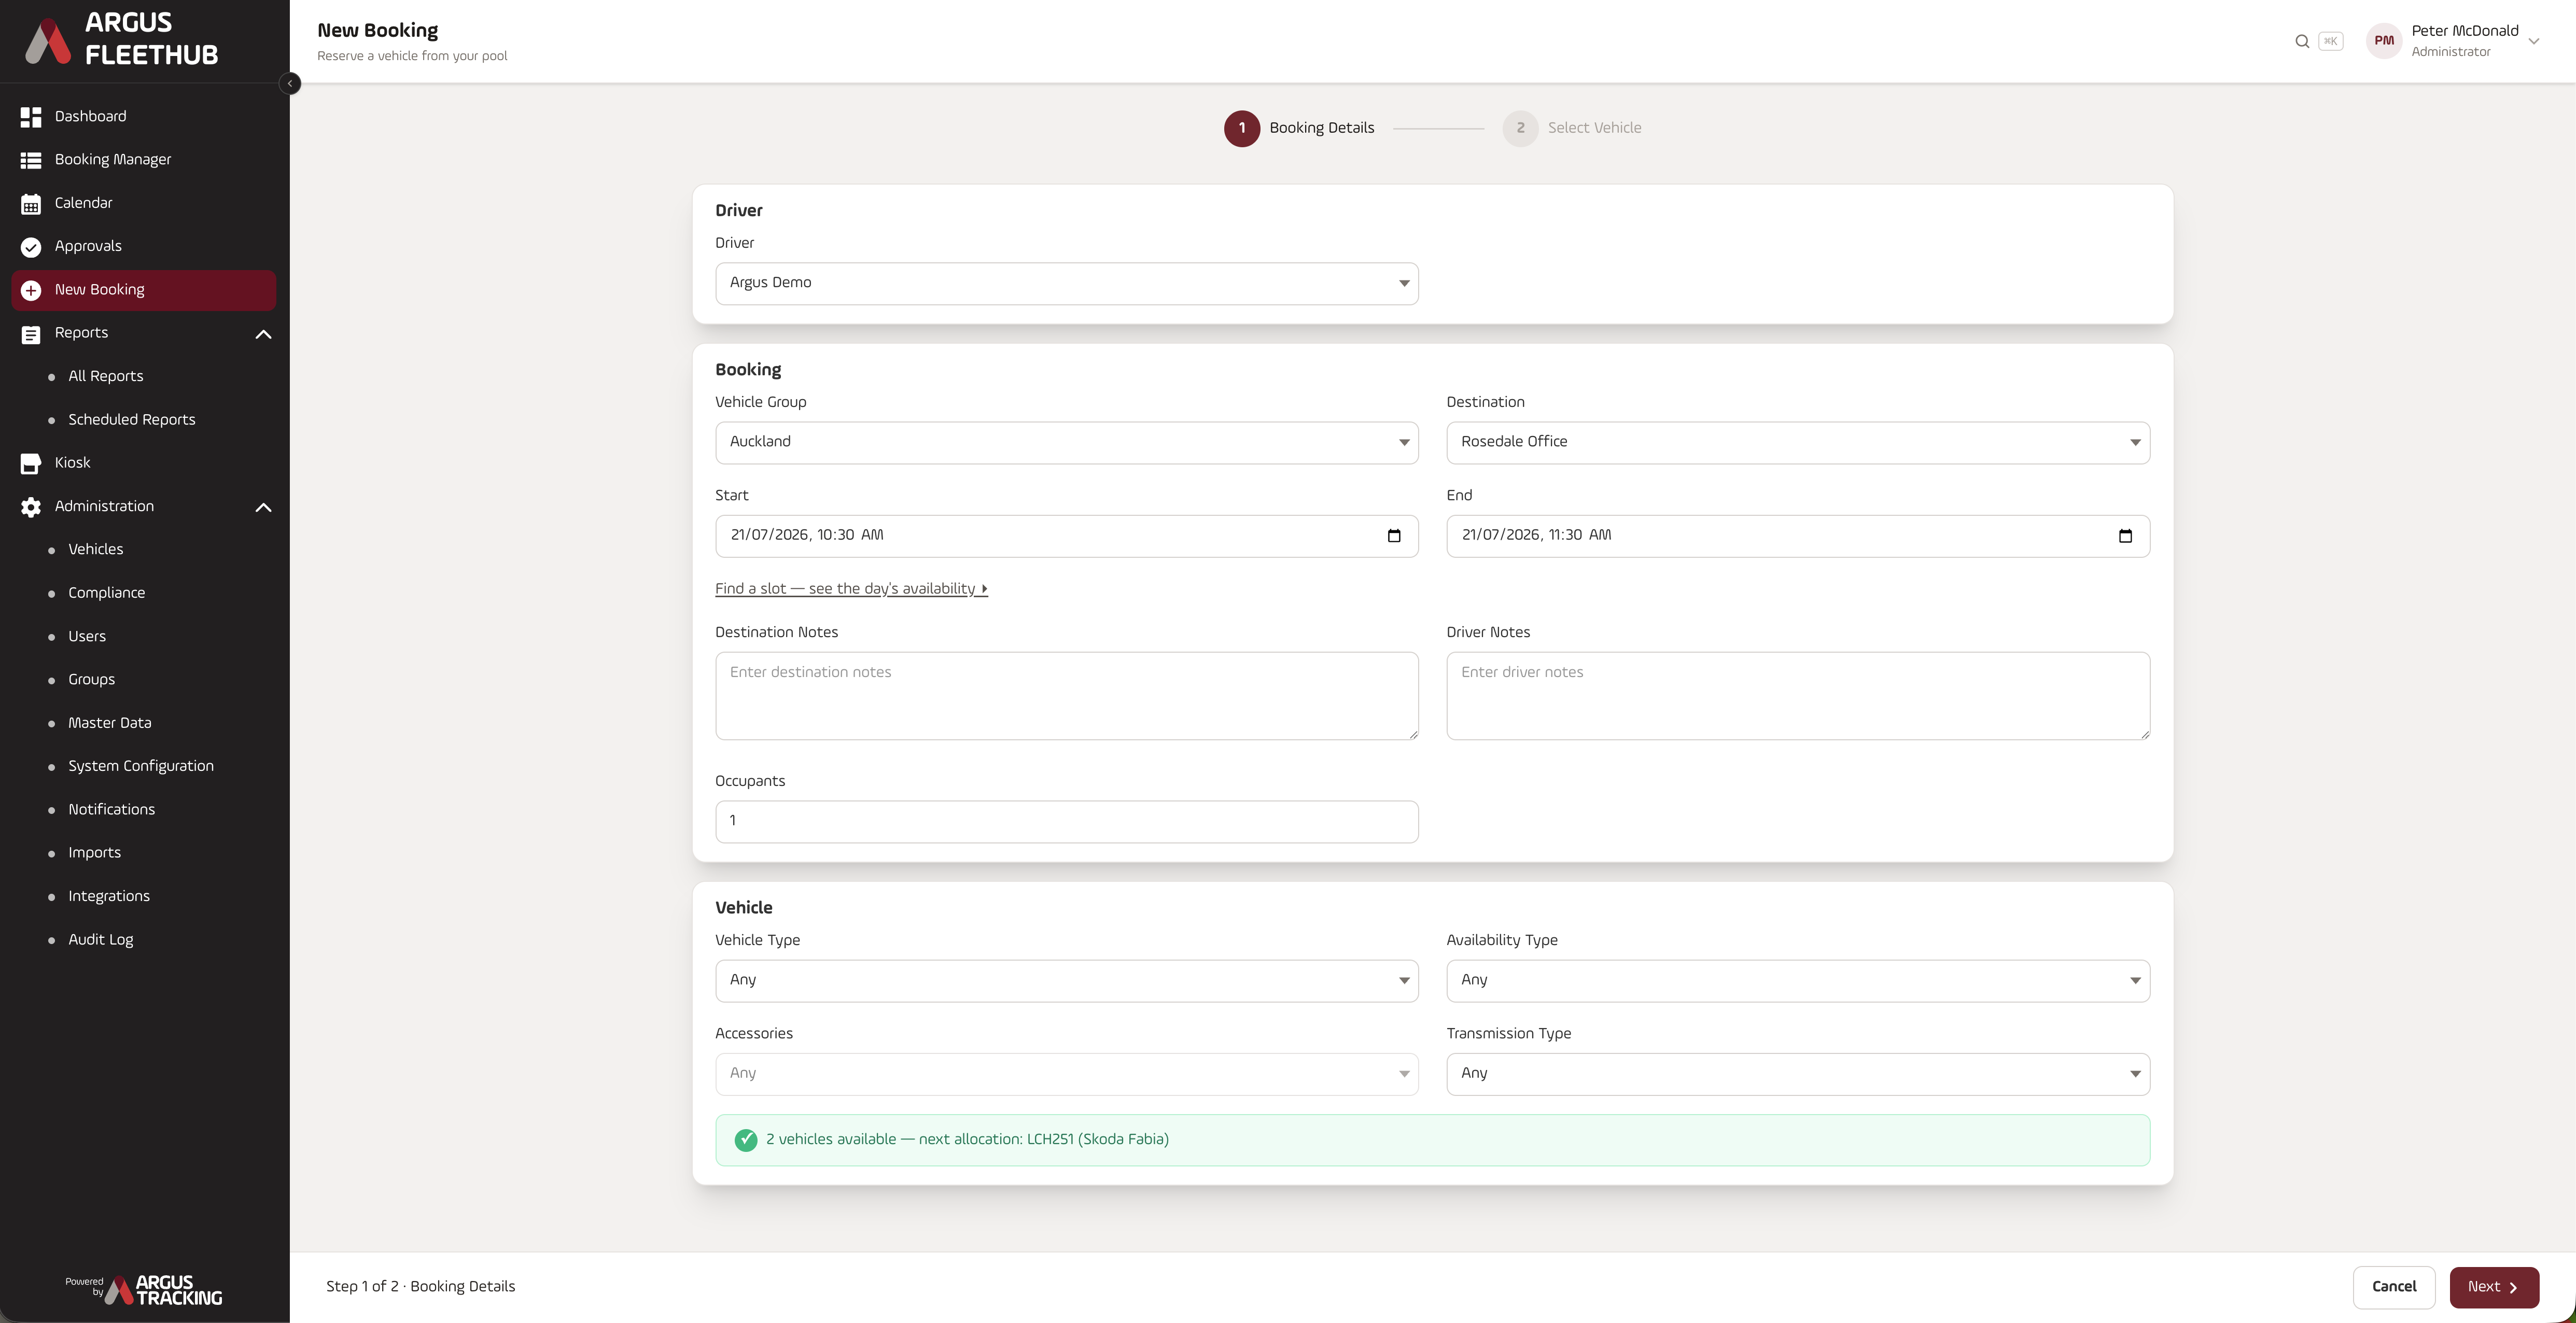Click the Destination Notes text area
Image resolution: width=2576 pixels, height=1323 pixels.
(1067, 696)
